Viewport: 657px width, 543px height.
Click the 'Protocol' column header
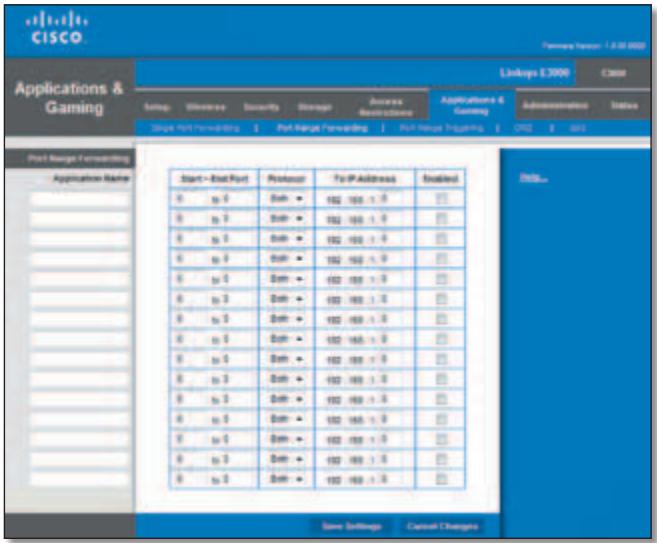[x=287, y=179]
